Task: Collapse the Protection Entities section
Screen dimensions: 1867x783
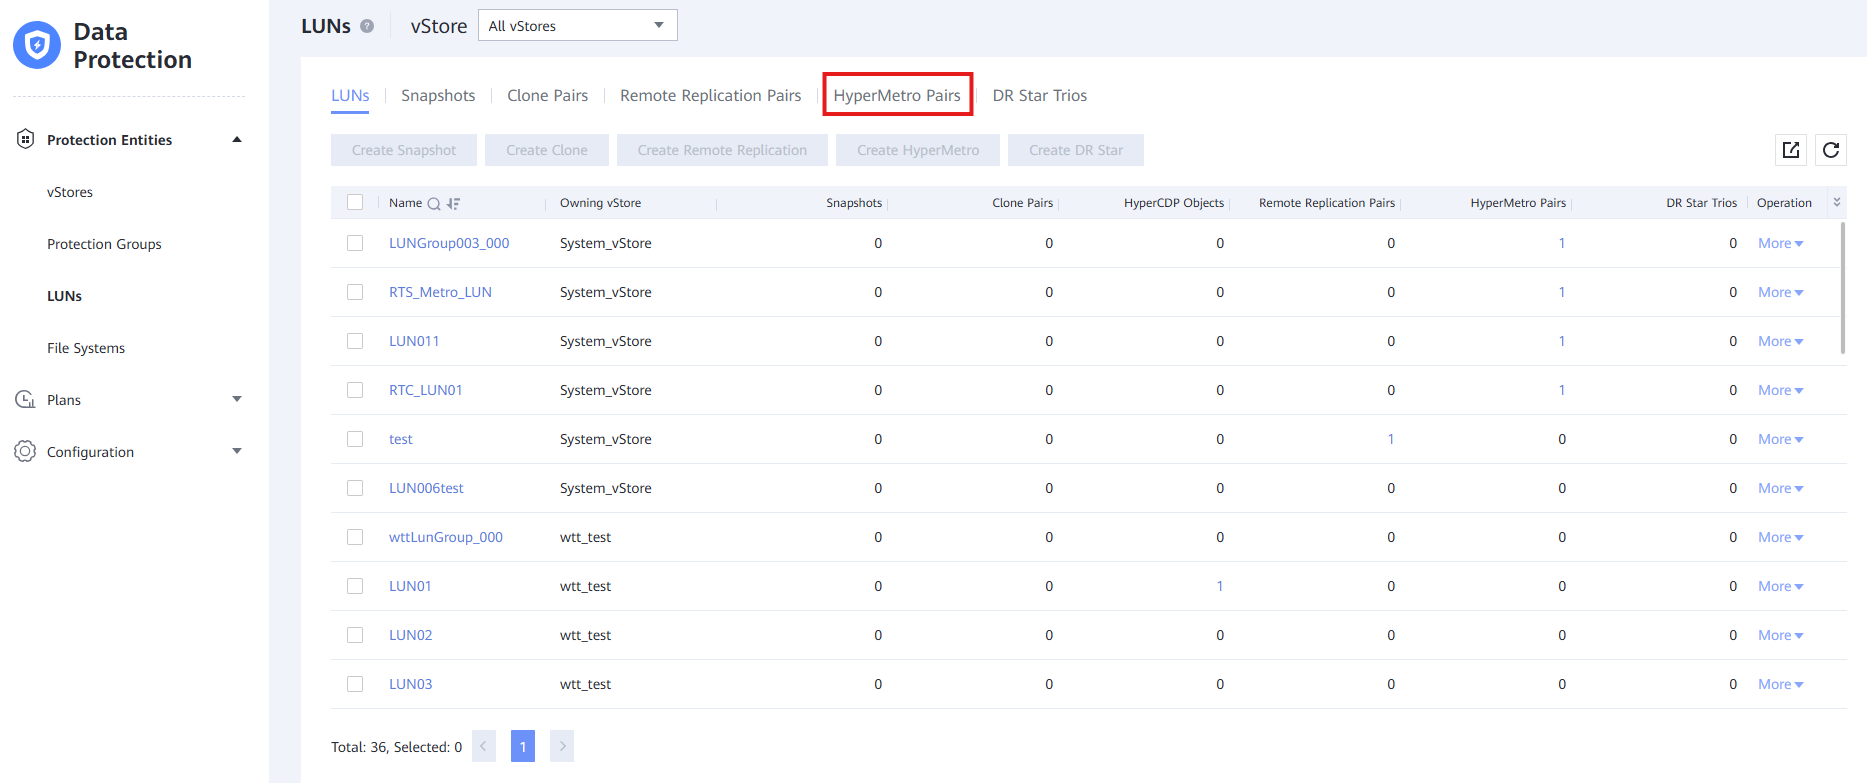Action: point(237,139)
